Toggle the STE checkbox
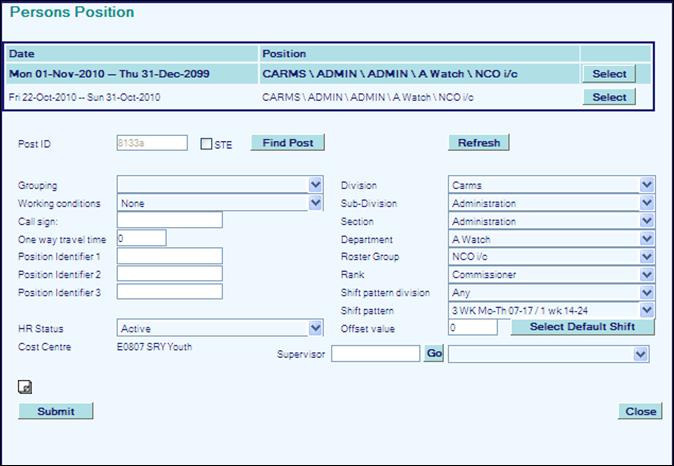The height and width of the screenshot is (466, 674). 206,144
